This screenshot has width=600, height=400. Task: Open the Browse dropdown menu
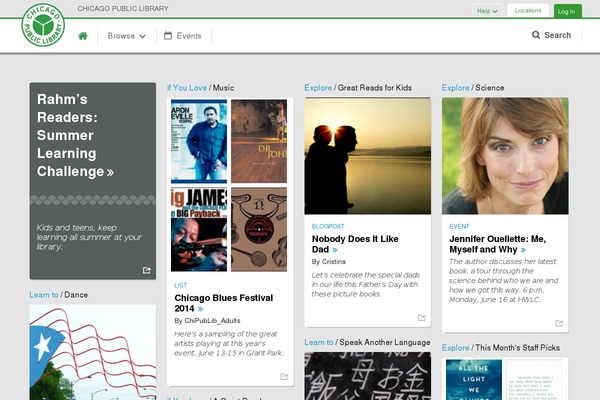pos(126,36)
